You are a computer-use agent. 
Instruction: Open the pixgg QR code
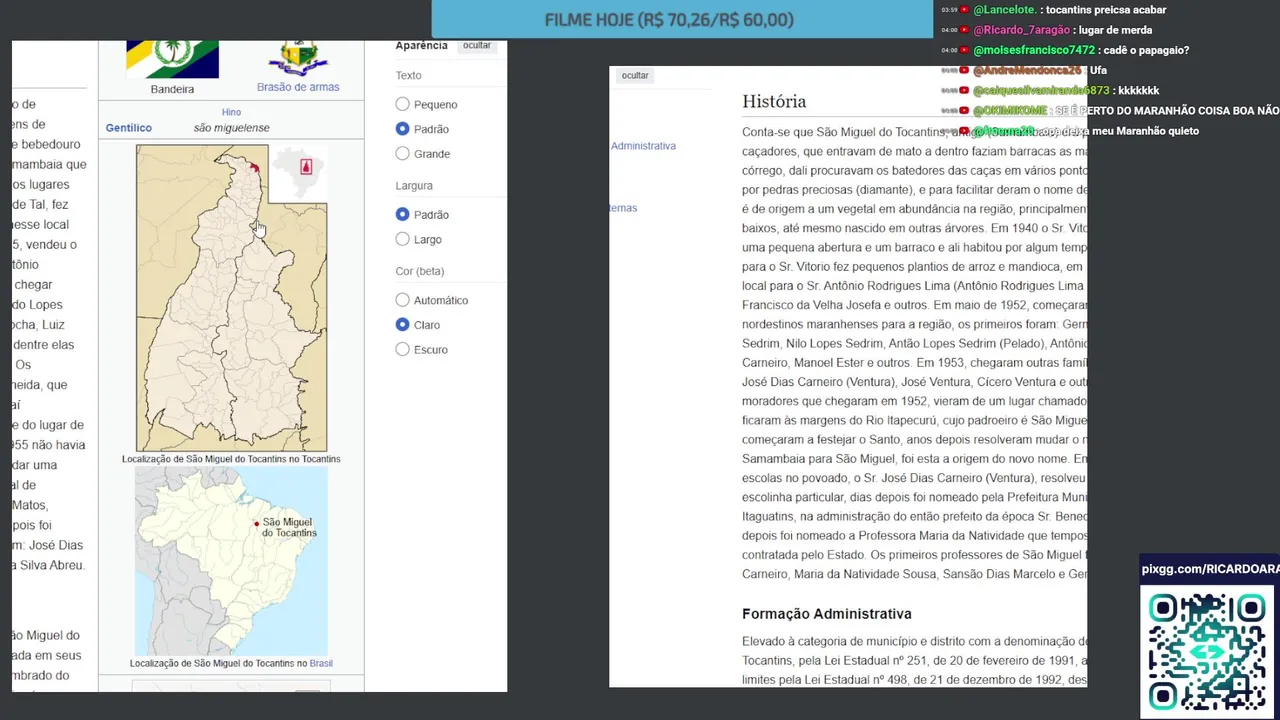point(1209,651)
